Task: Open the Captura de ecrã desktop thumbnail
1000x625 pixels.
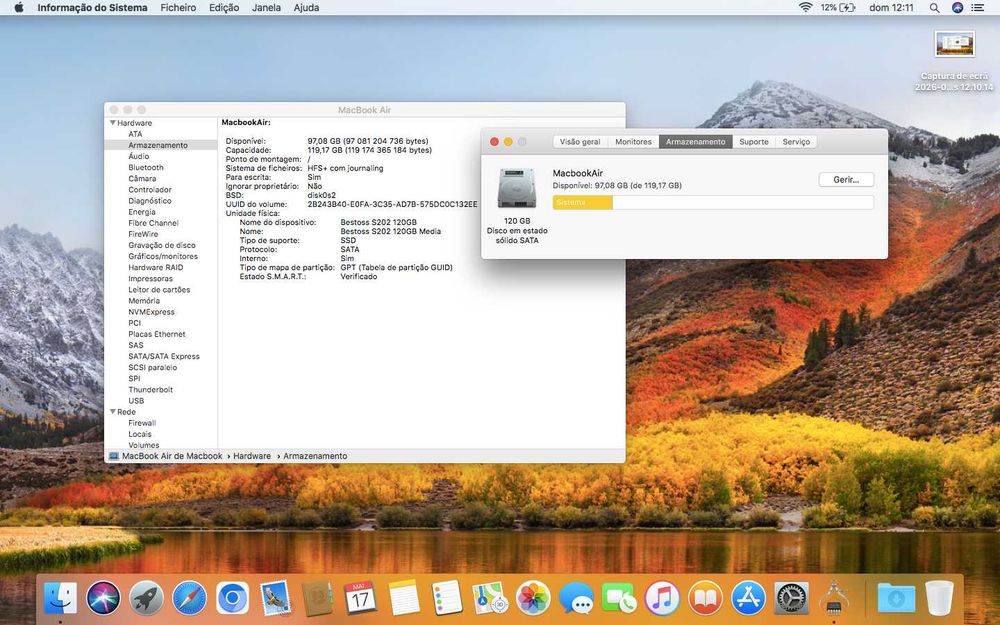Action: tap(954, 45)
